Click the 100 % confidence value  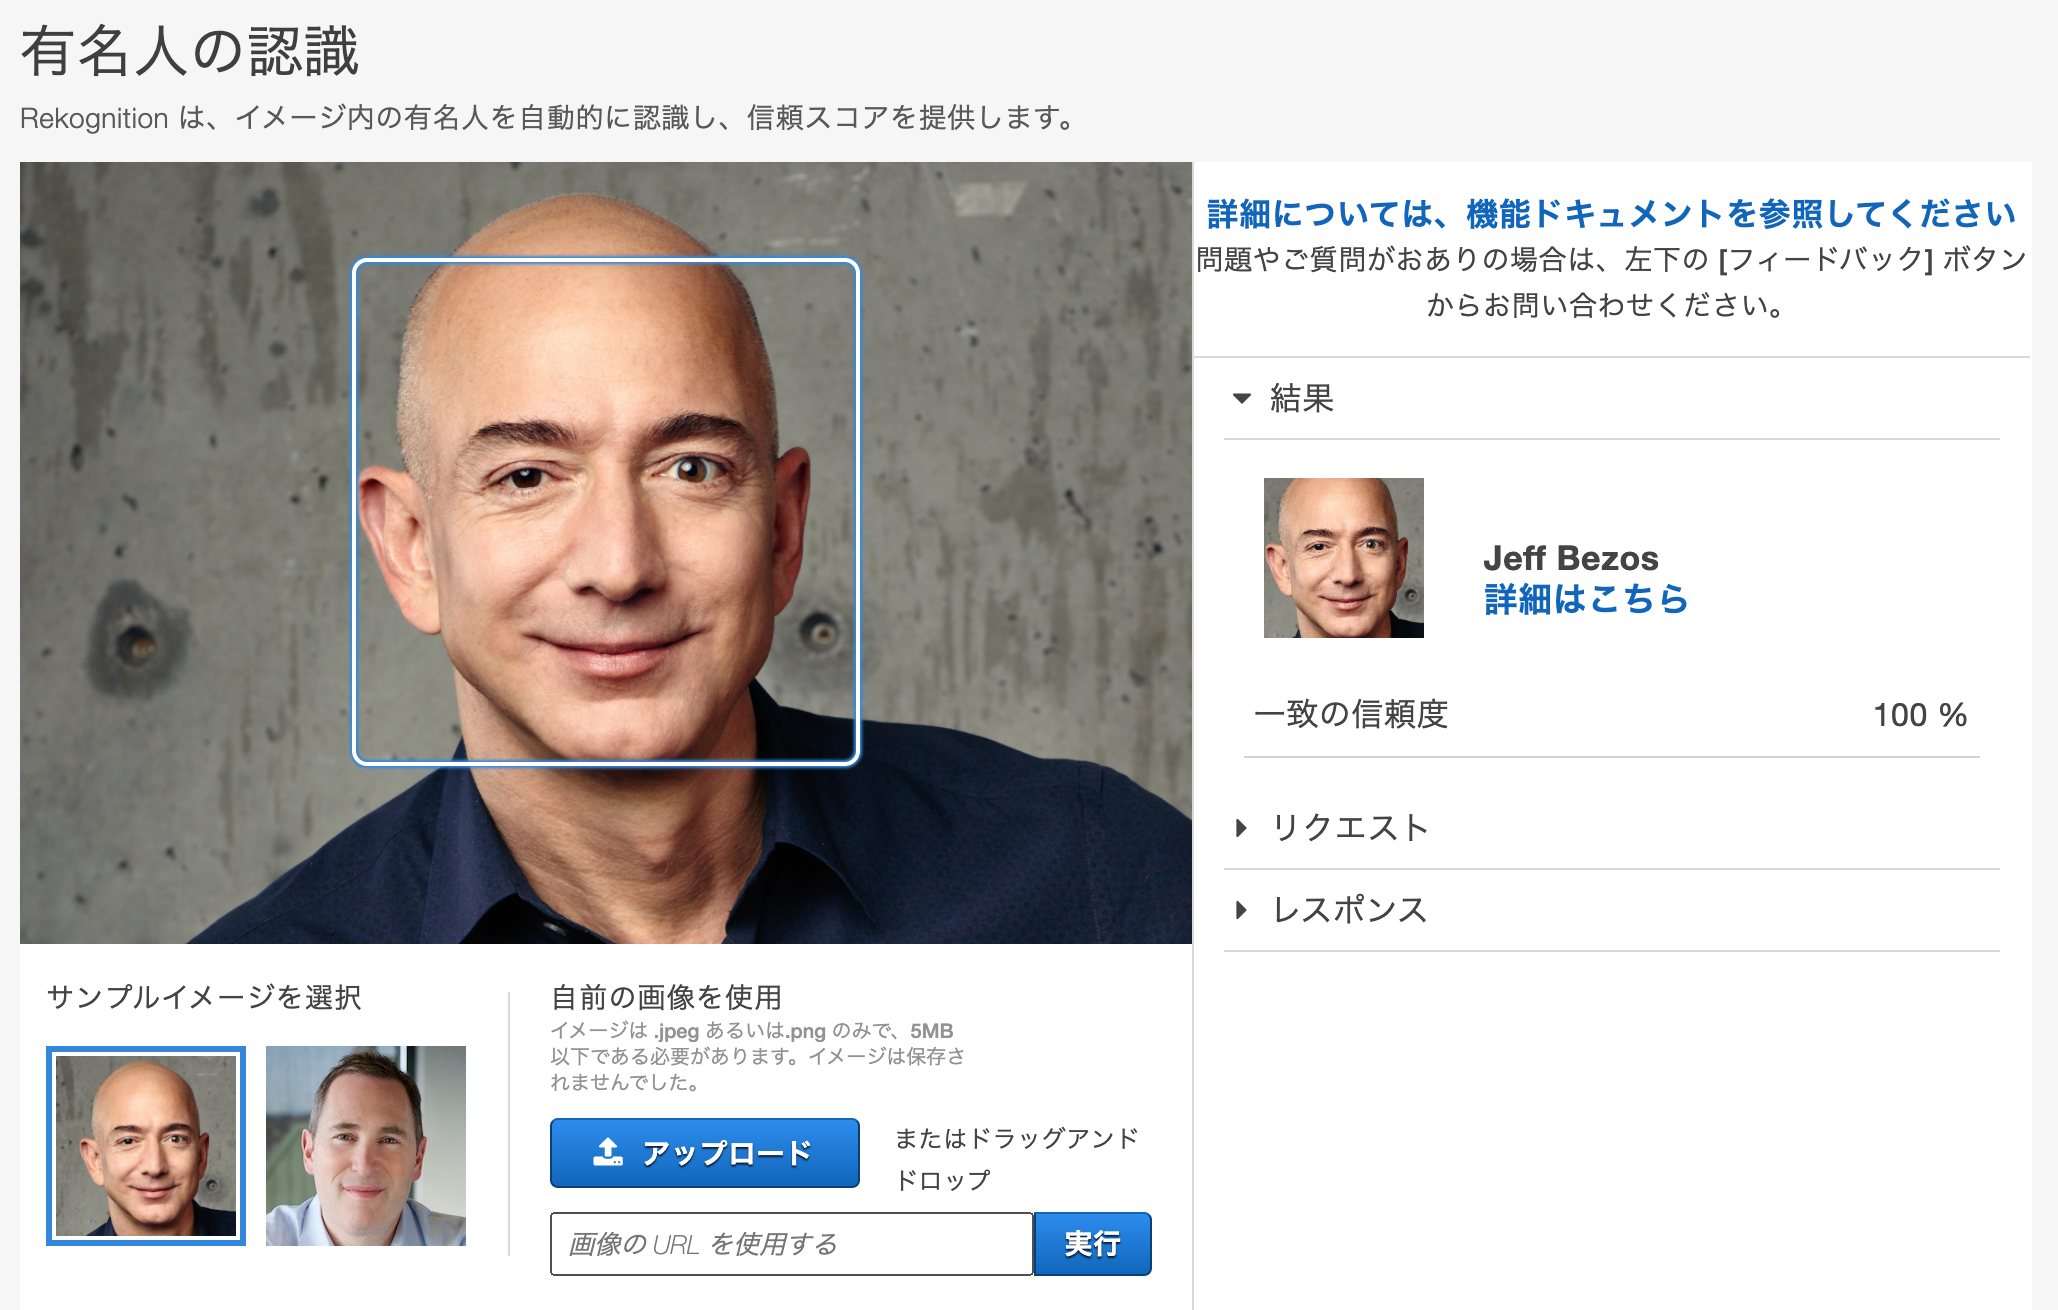click(1920, 715)
